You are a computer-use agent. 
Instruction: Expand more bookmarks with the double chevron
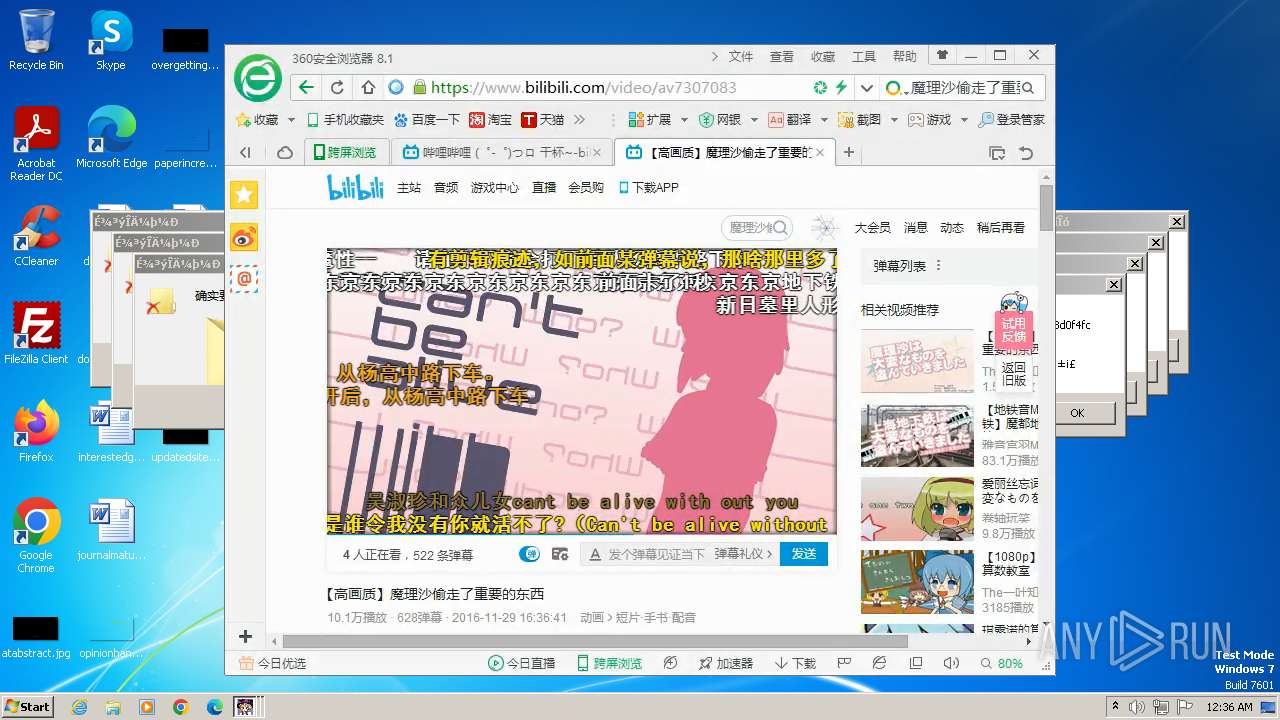579,119
